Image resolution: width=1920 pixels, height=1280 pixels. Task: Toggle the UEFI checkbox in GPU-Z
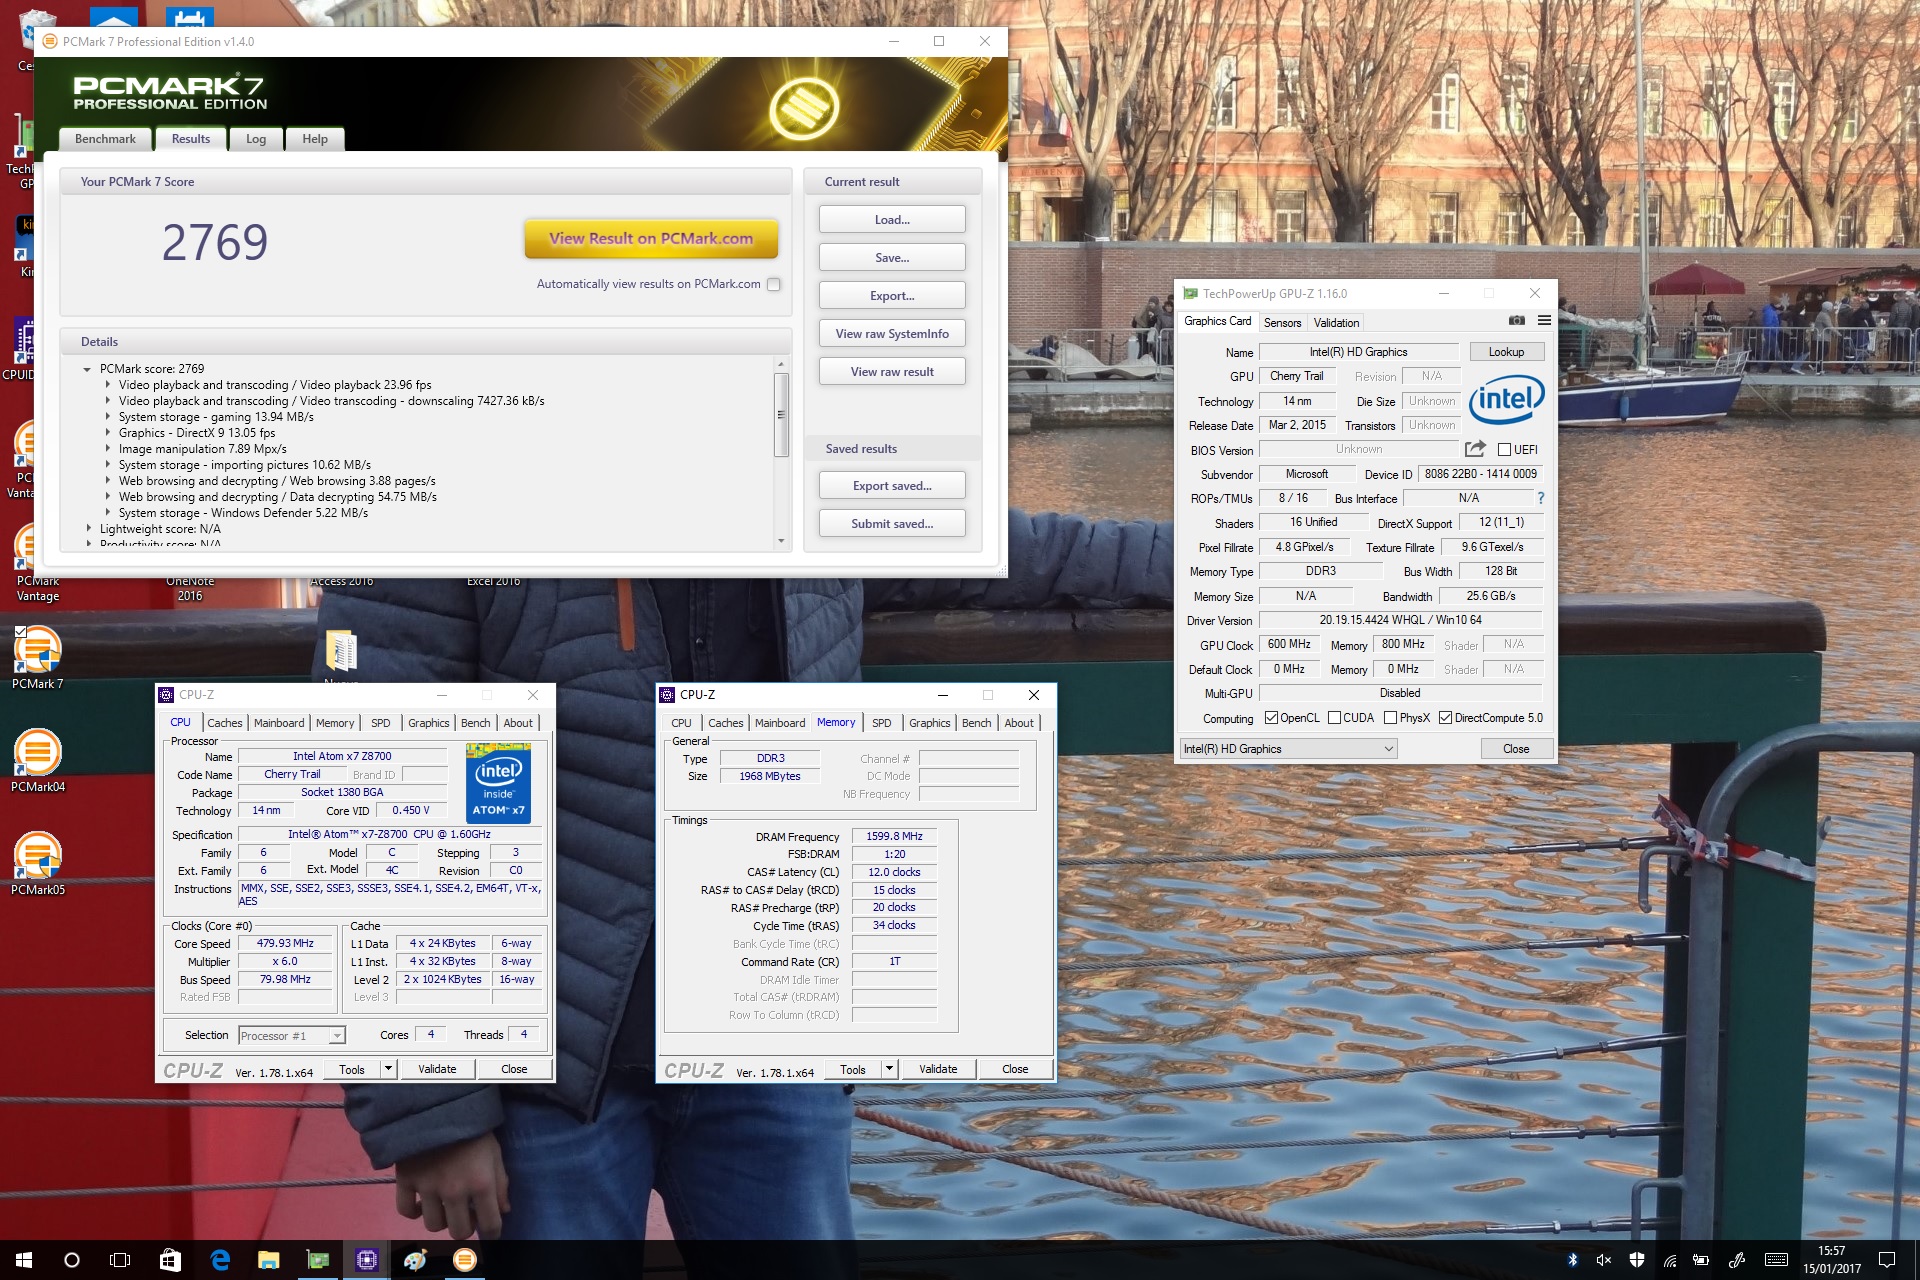coord(1504,450)
